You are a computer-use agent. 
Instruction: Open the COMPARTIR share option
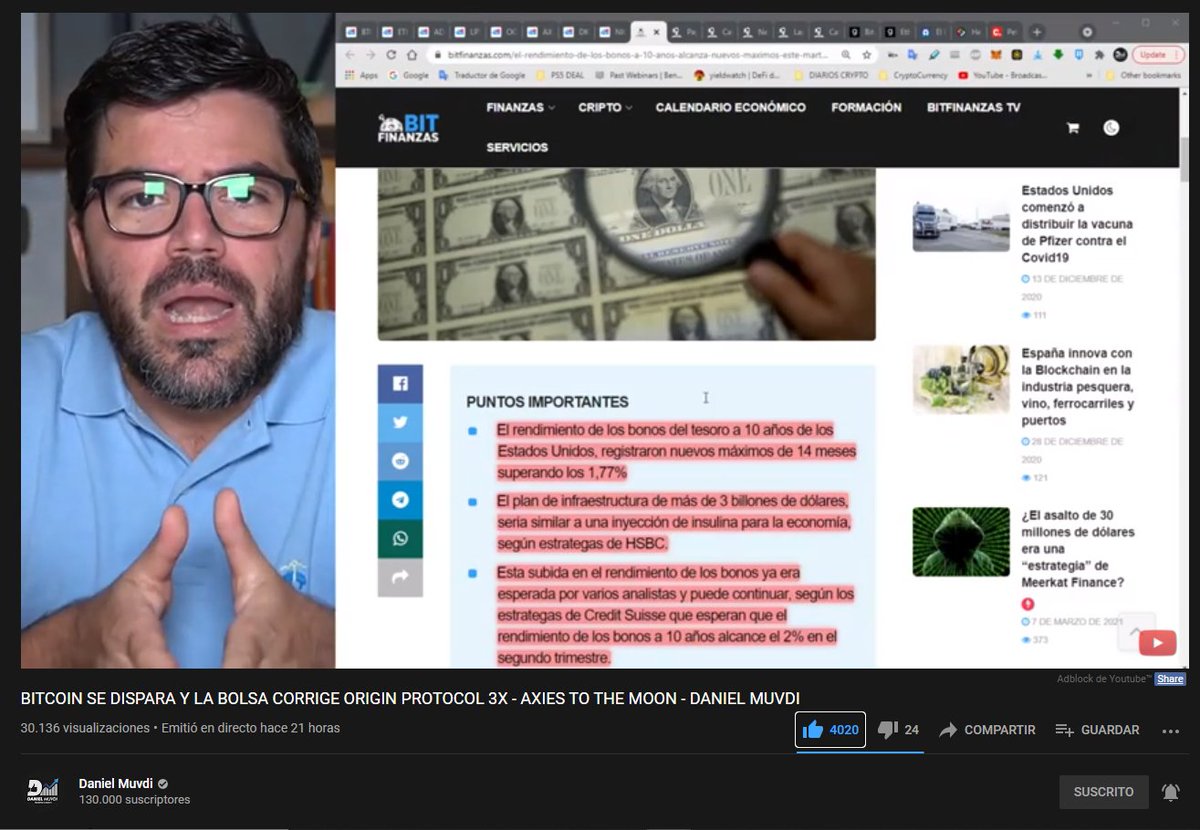pyautogui.click(x=986, y=730)
